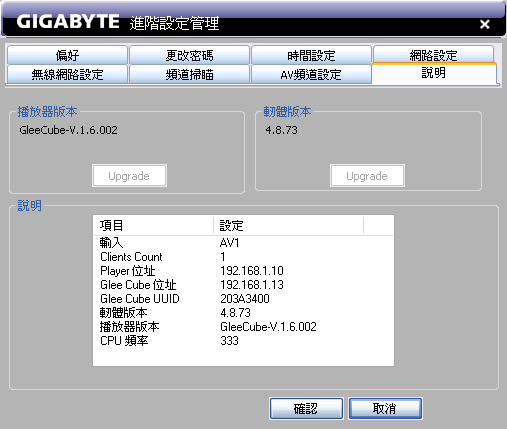Screen dimensions: 507x429
Task: Click the 192.168.1.10 address value
Action: coord(252,271)
